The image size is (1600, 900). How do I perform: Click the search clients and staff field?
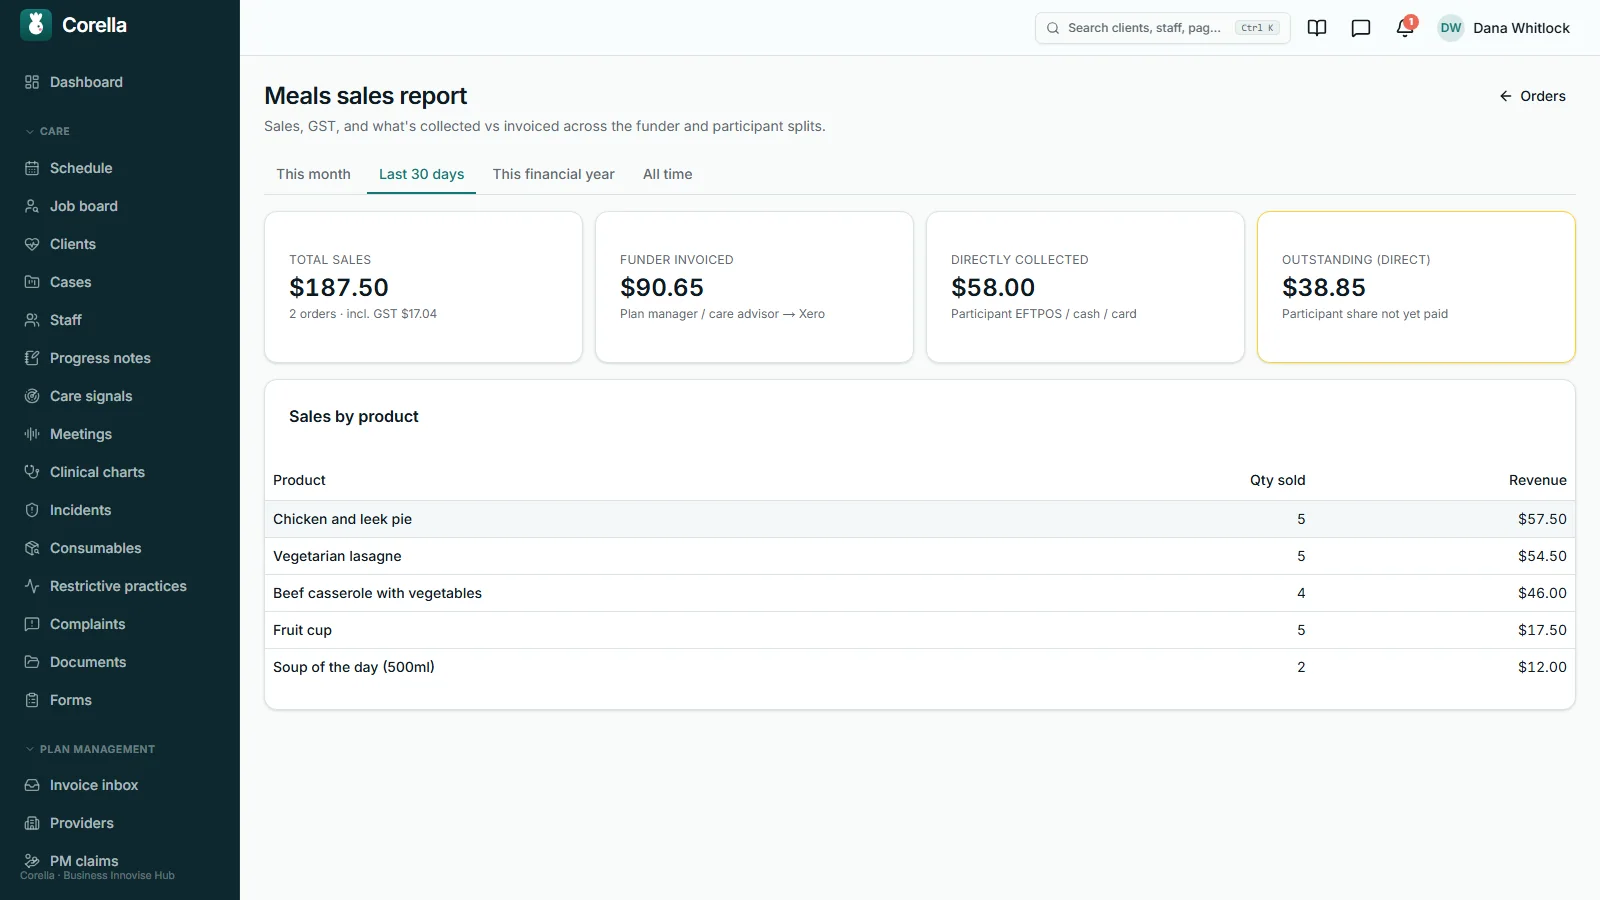[1162, 28]
